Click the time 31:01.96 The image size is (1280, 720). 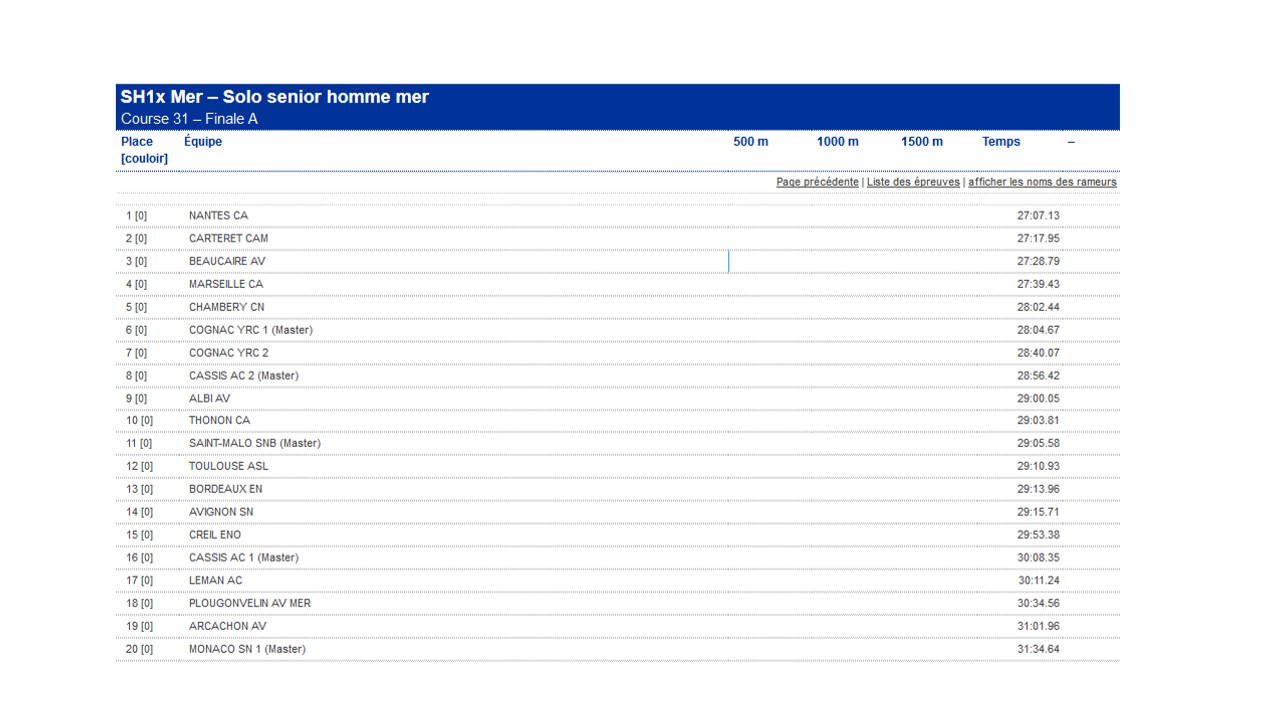[1038, 627]
